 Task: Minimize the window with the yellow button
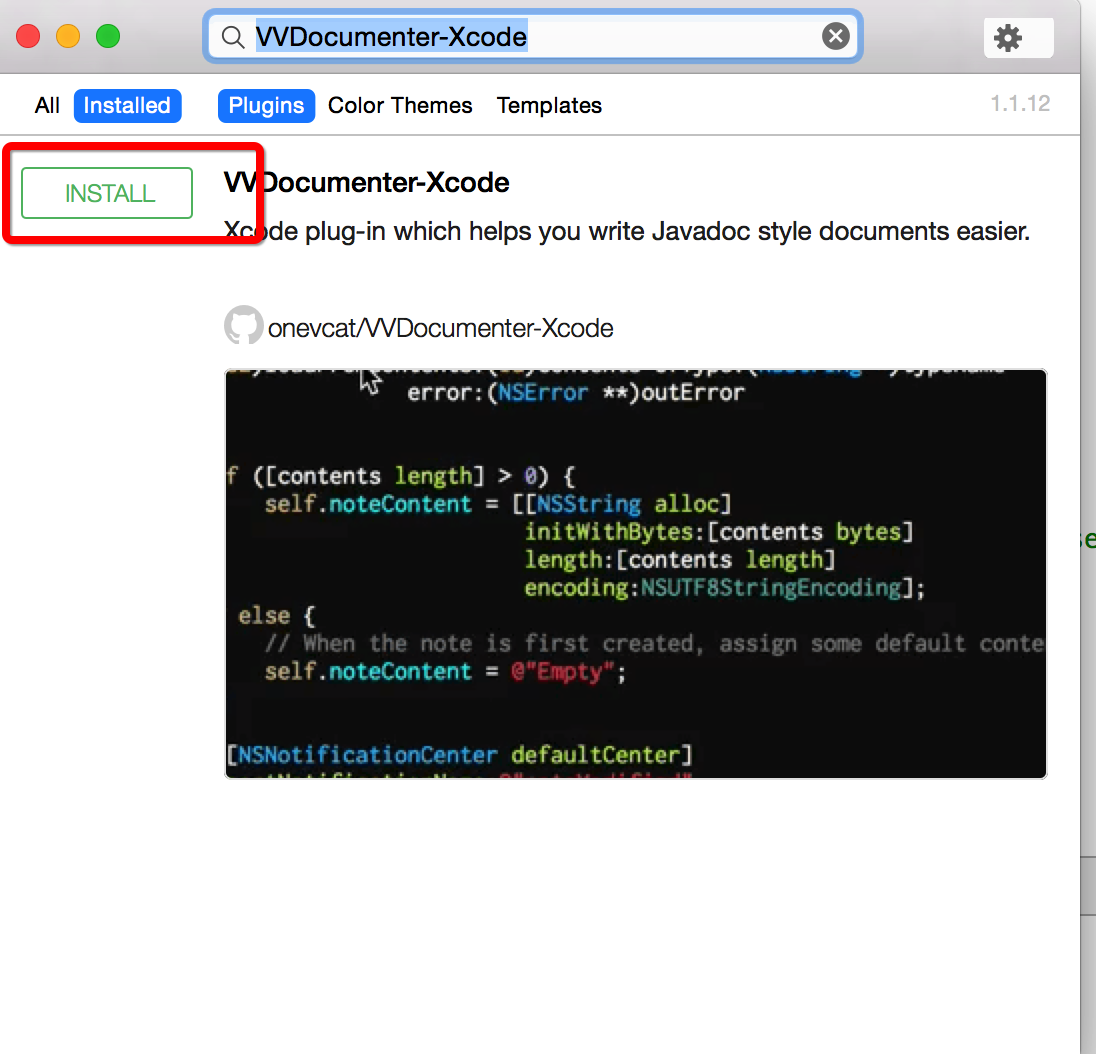tap(68, 37)
